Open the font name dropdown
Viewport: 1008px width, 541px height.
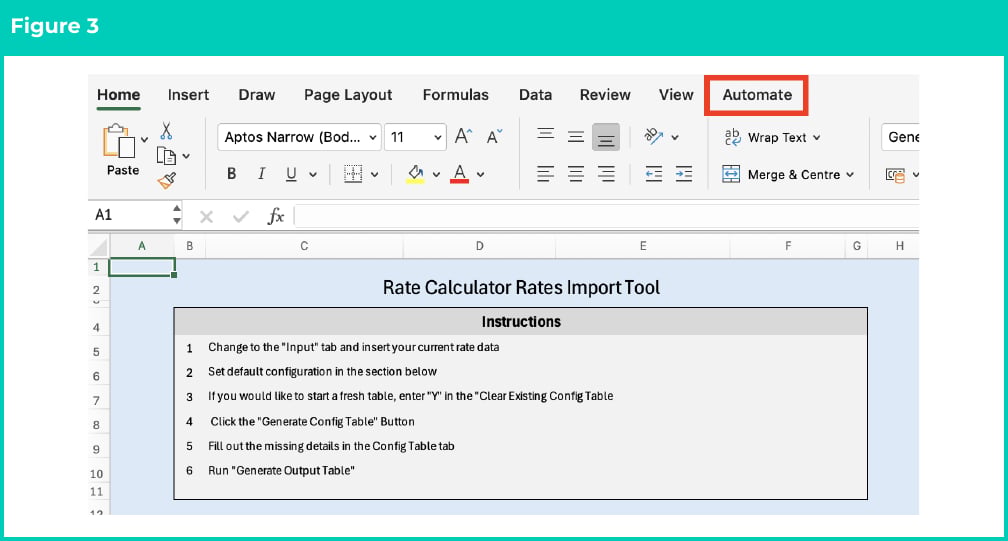pos(372,137)
